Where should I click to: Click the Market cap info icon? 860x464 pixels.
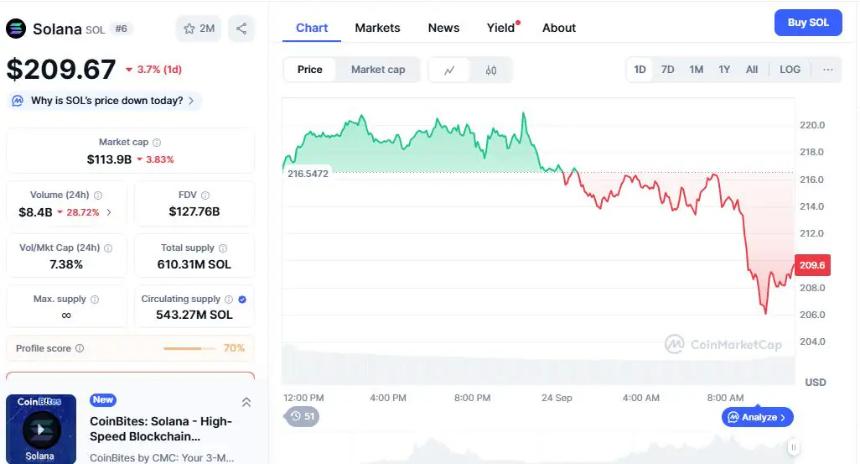click(157, 143)
